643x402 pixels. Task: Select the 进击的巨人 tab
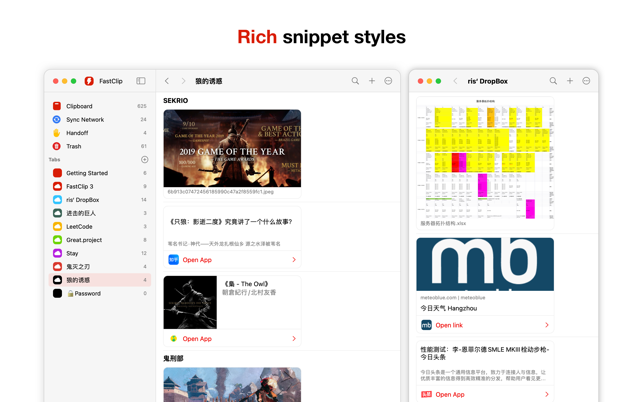point(100,213)
